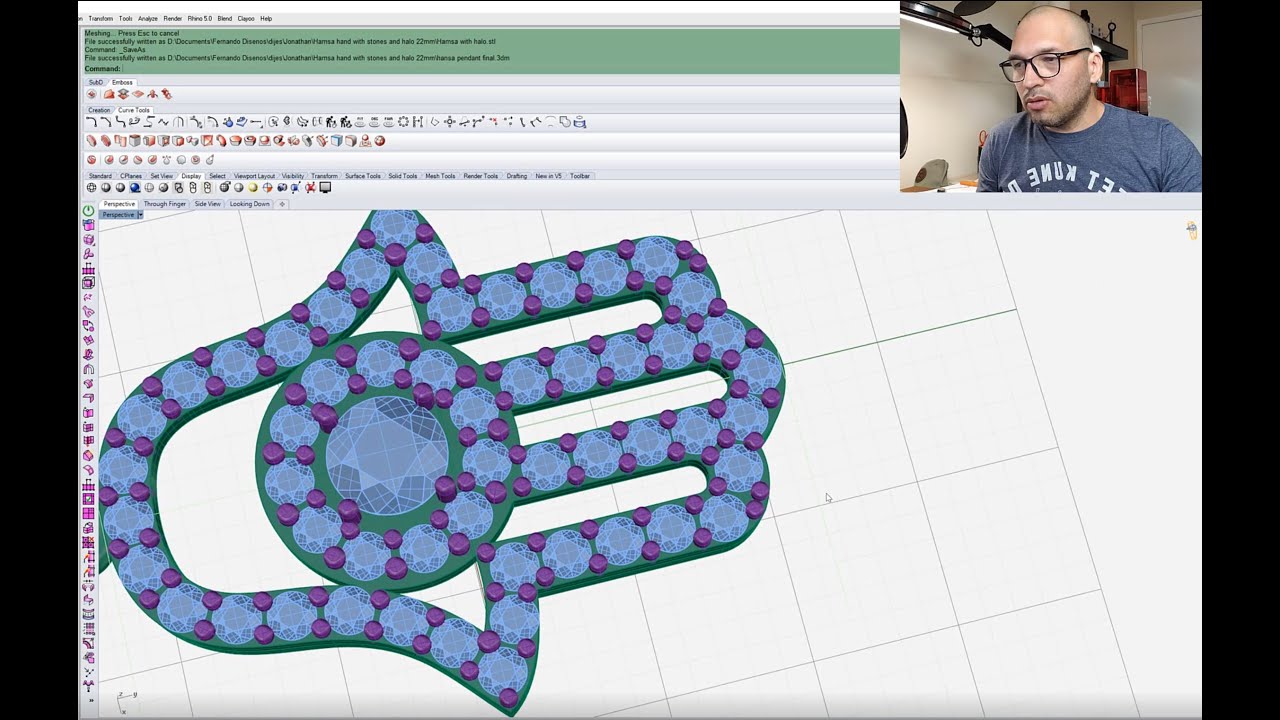This screenshot has width=1280, height=720.
Task: Open the Surface Tools tab
Action: pyautogui.click(x=363, y=176)
